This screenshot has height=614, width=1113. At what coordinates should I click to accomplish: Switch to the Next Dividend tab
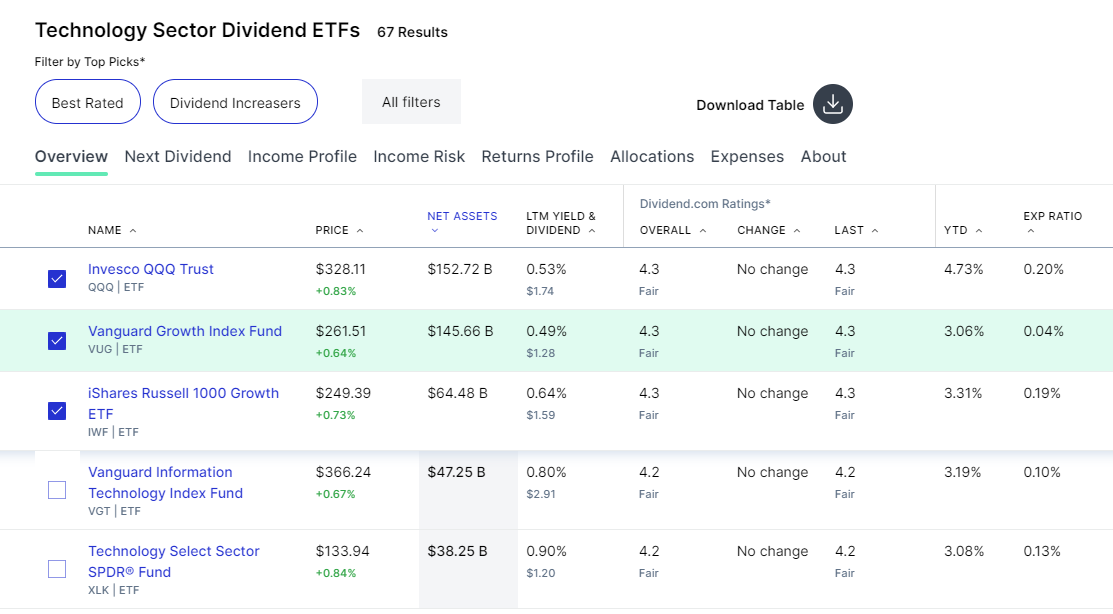177,156
